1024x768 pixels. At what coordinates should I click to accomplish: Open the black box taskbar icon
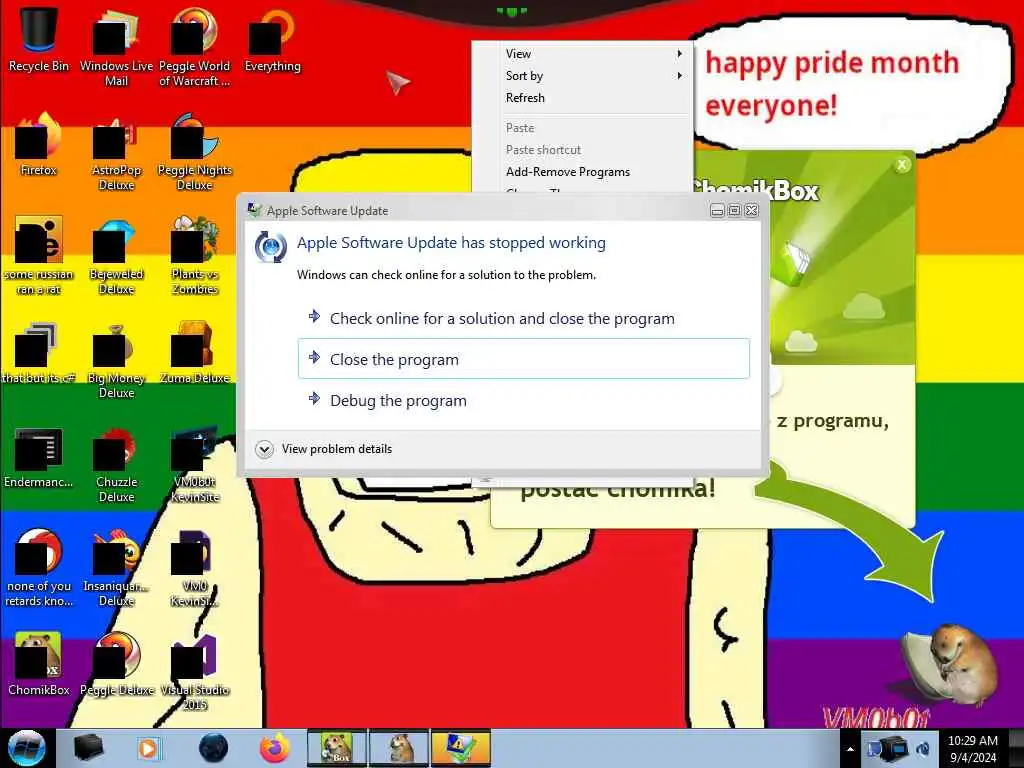coord(88,748)
